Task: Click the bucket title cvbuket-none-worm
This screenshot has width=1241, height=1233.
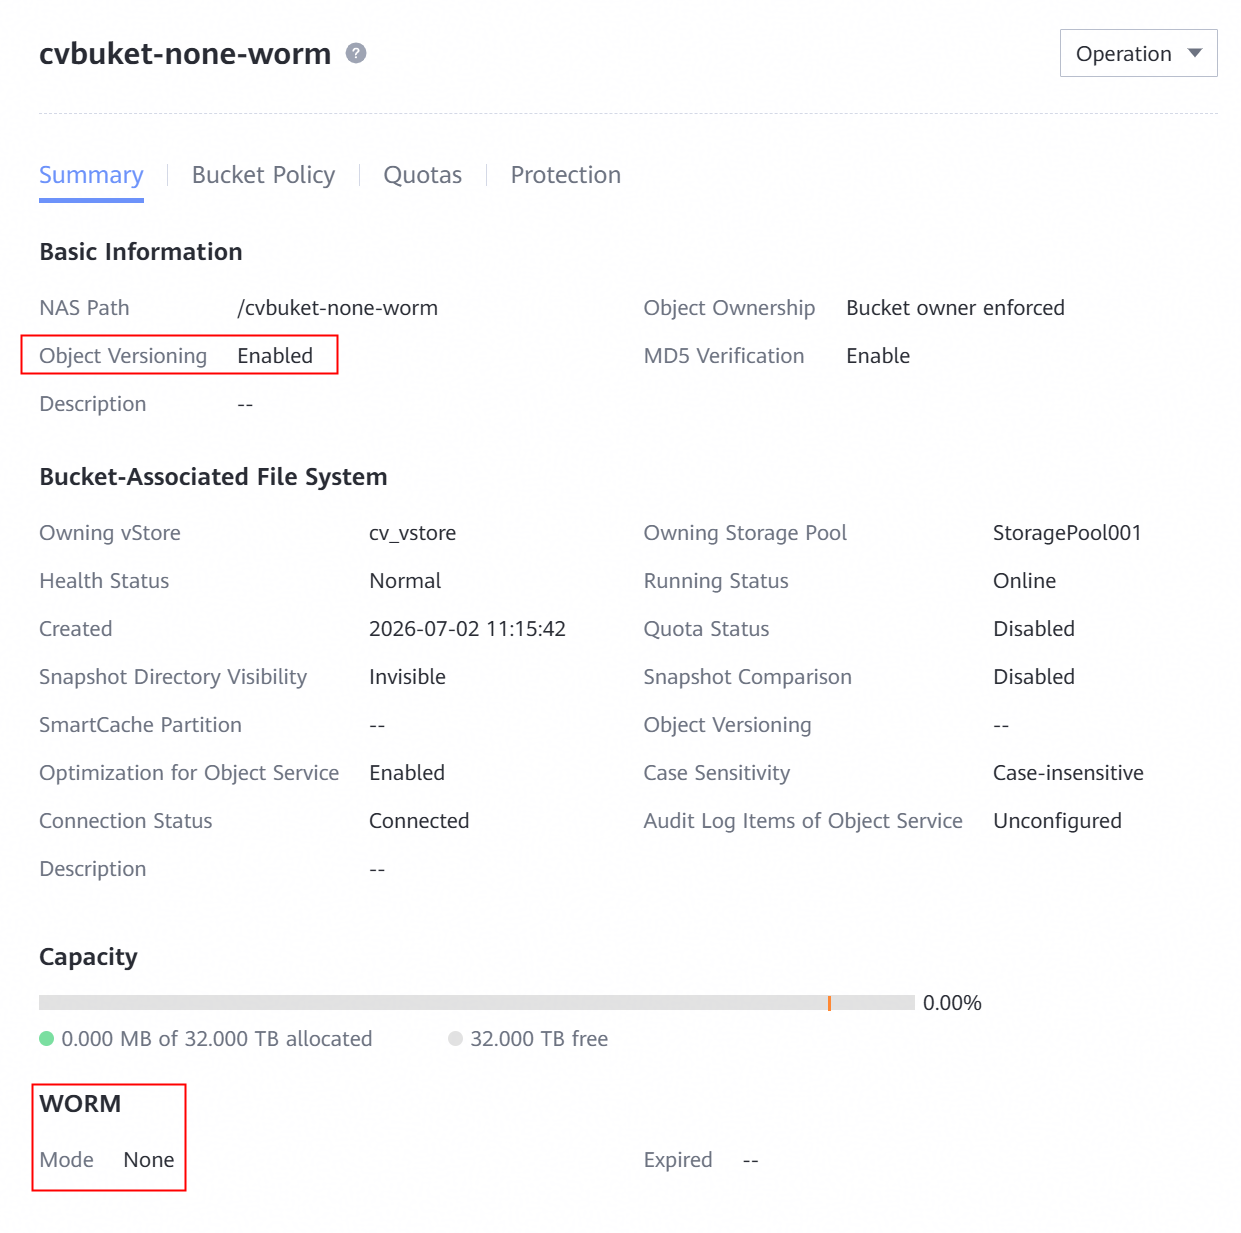Action: tap(185, 53)
